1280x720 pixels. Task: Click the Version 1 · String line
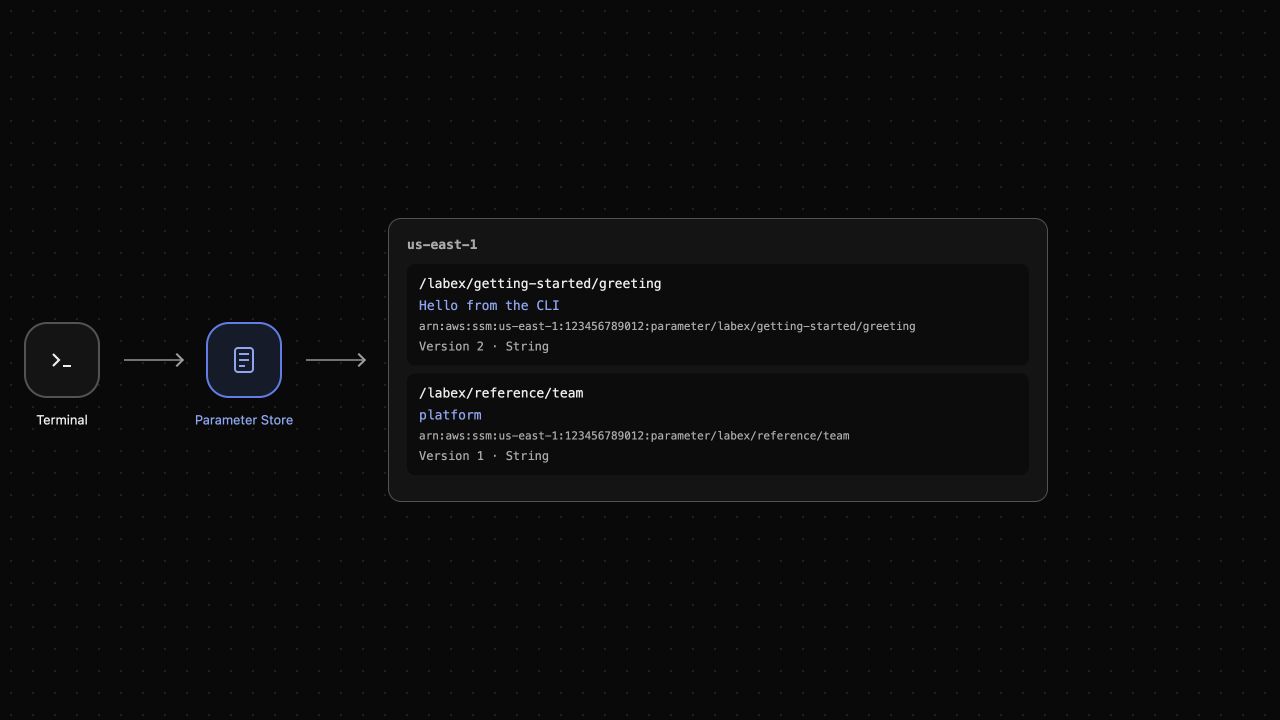pos(484,456)
